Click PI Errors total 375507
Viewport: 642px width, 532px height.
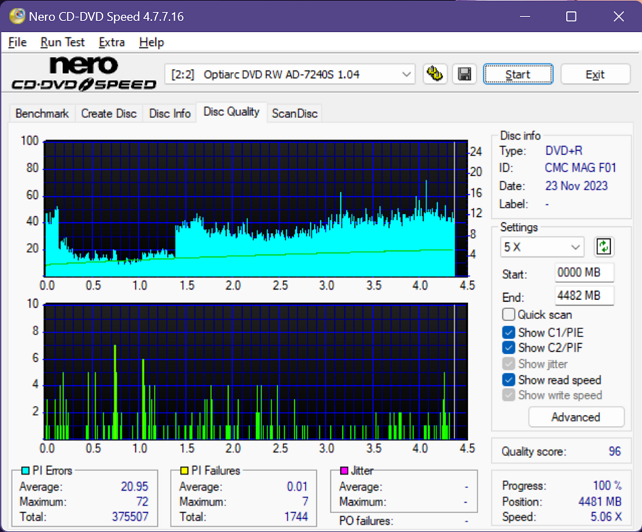130,516
